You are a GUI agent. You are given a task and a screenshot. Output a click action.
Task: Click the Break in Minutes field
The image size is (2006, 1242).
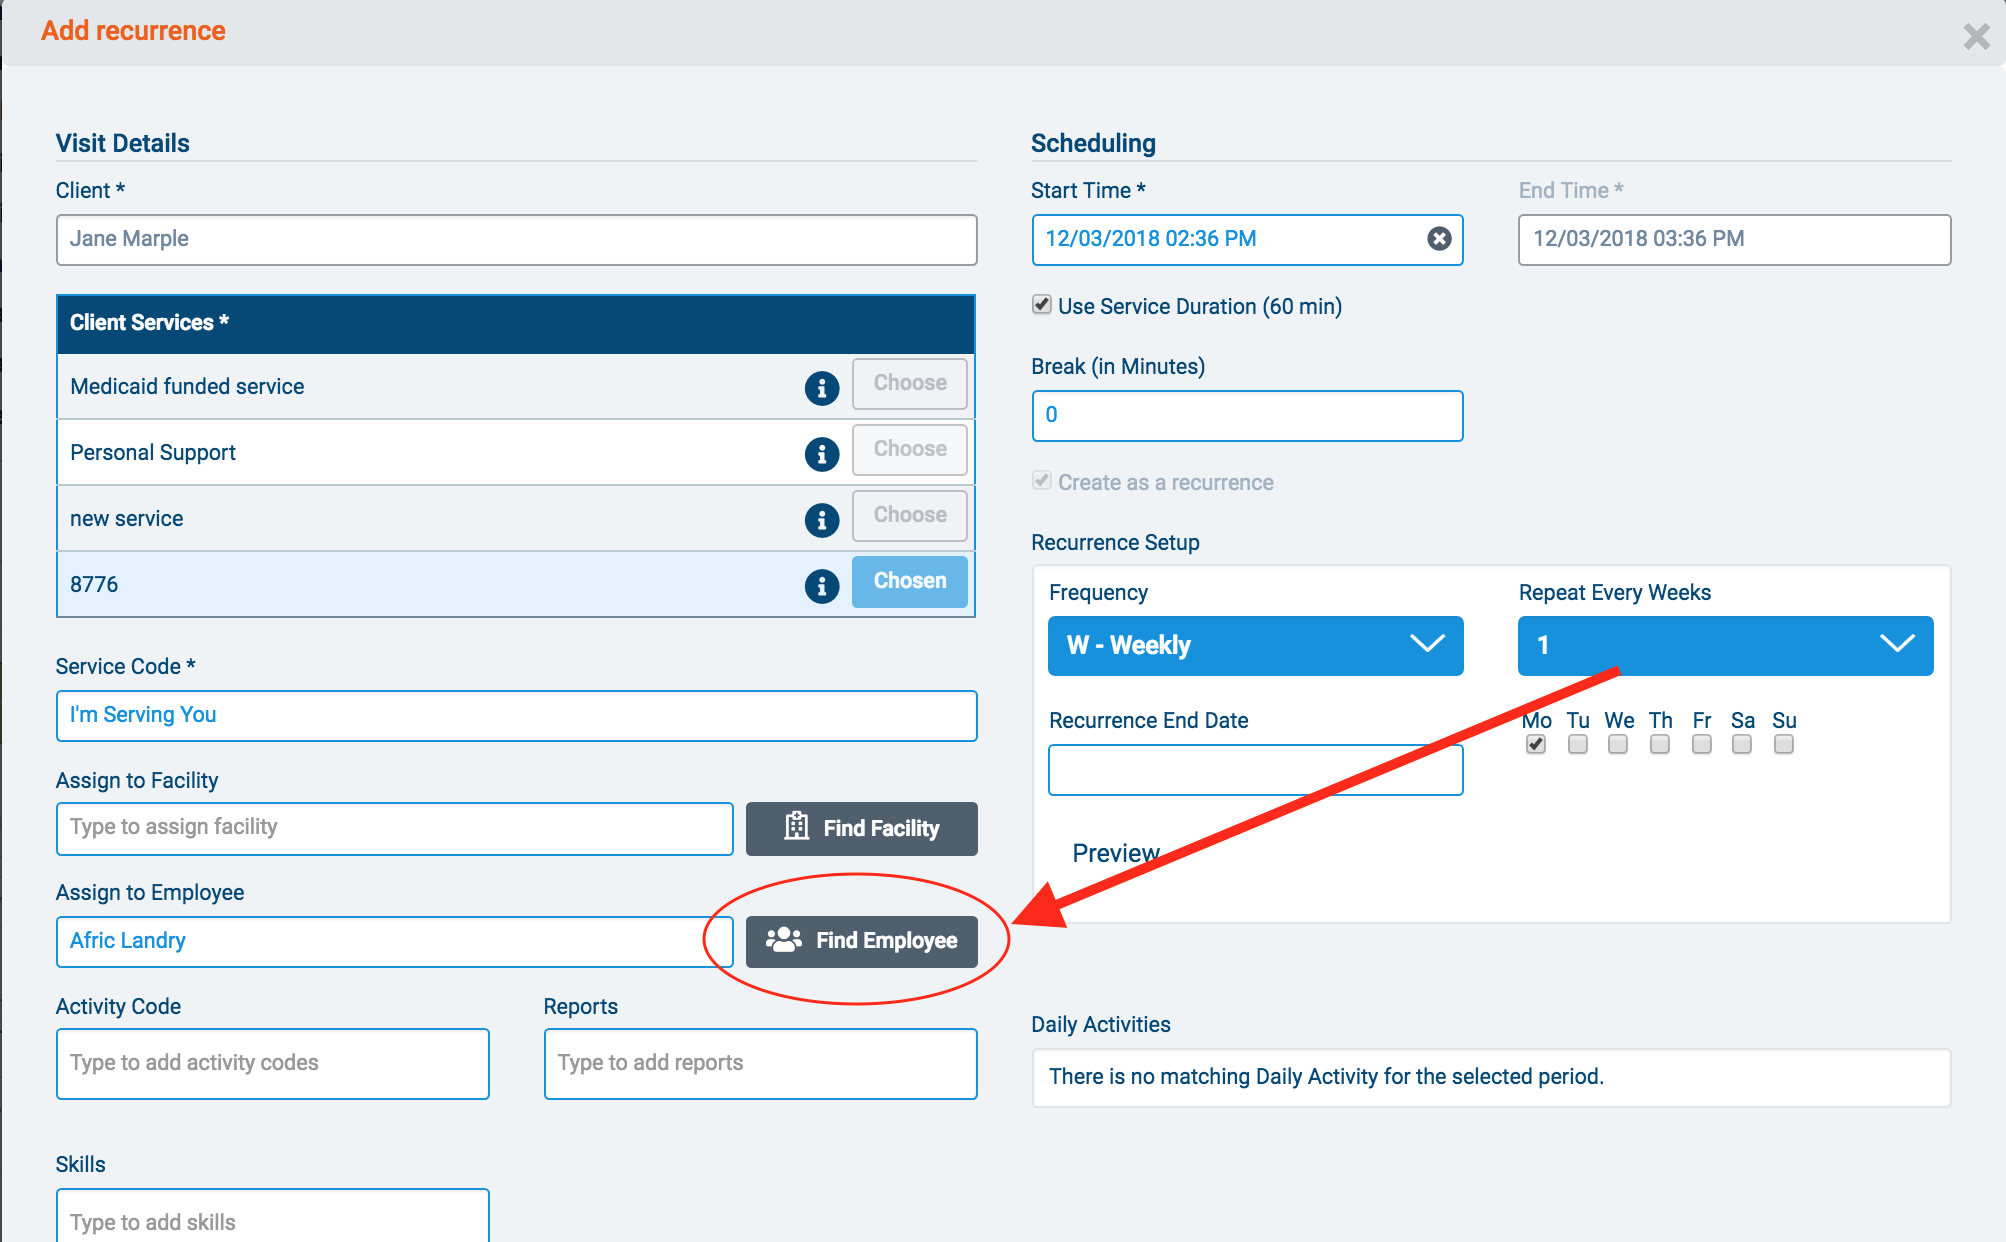[x=1247, y=415]
